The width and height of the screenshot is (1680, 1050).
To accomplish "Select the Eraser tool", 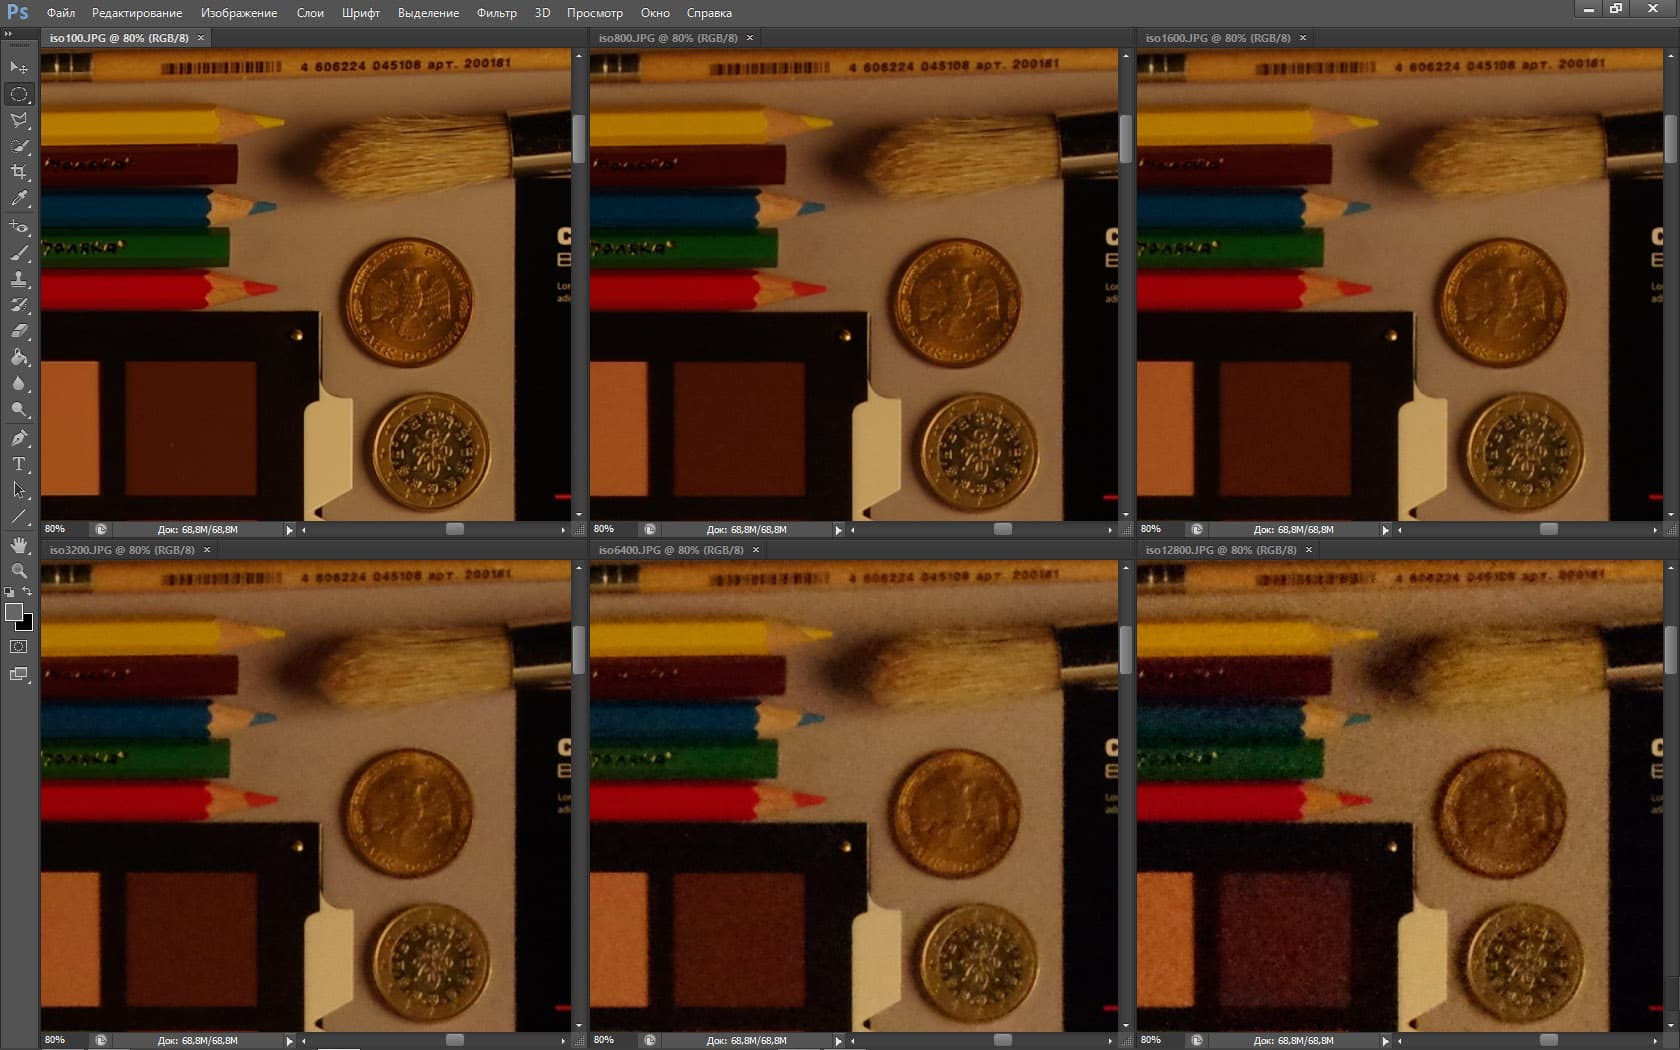I will point(19,331).
